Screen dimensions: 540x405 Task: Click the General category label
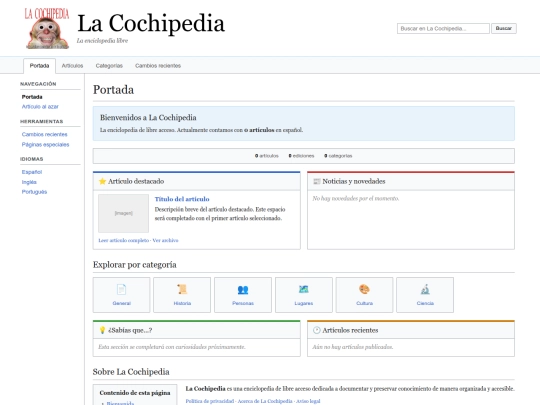[122, 303]
